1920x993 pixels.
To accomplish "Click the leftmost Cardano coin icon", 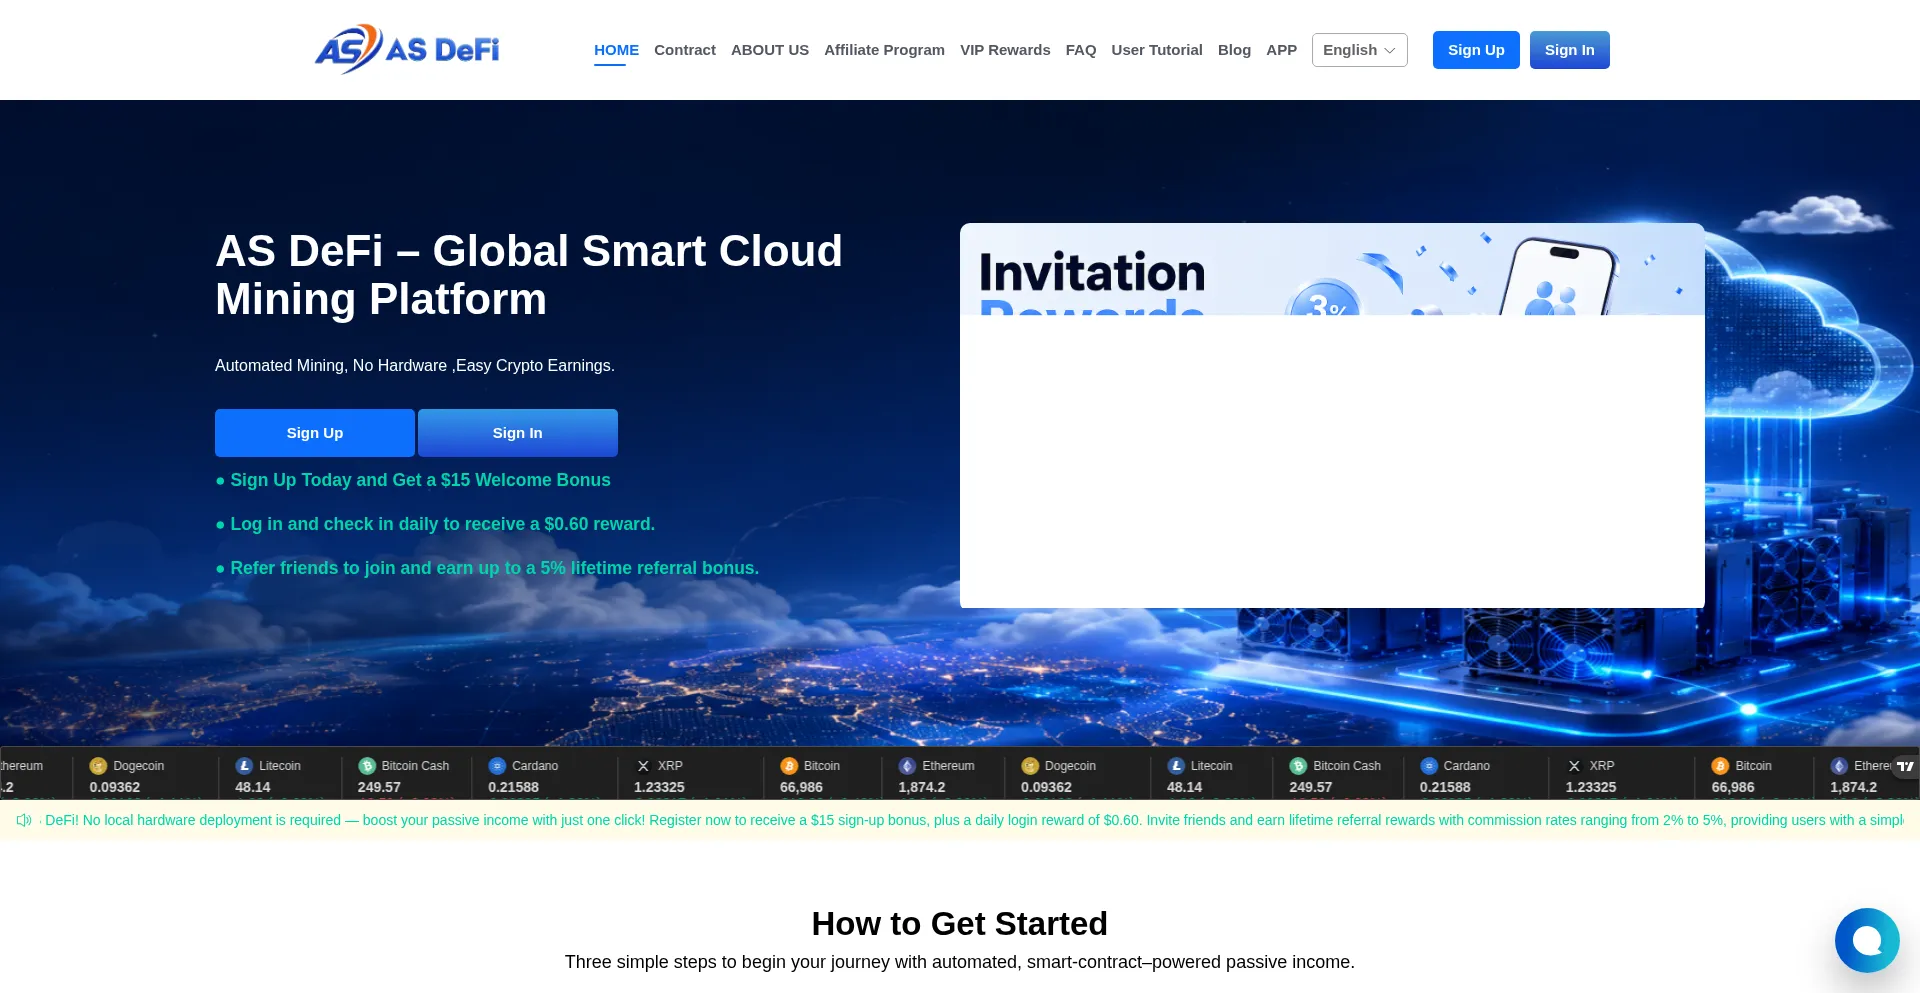I will [x=497, y=766].
